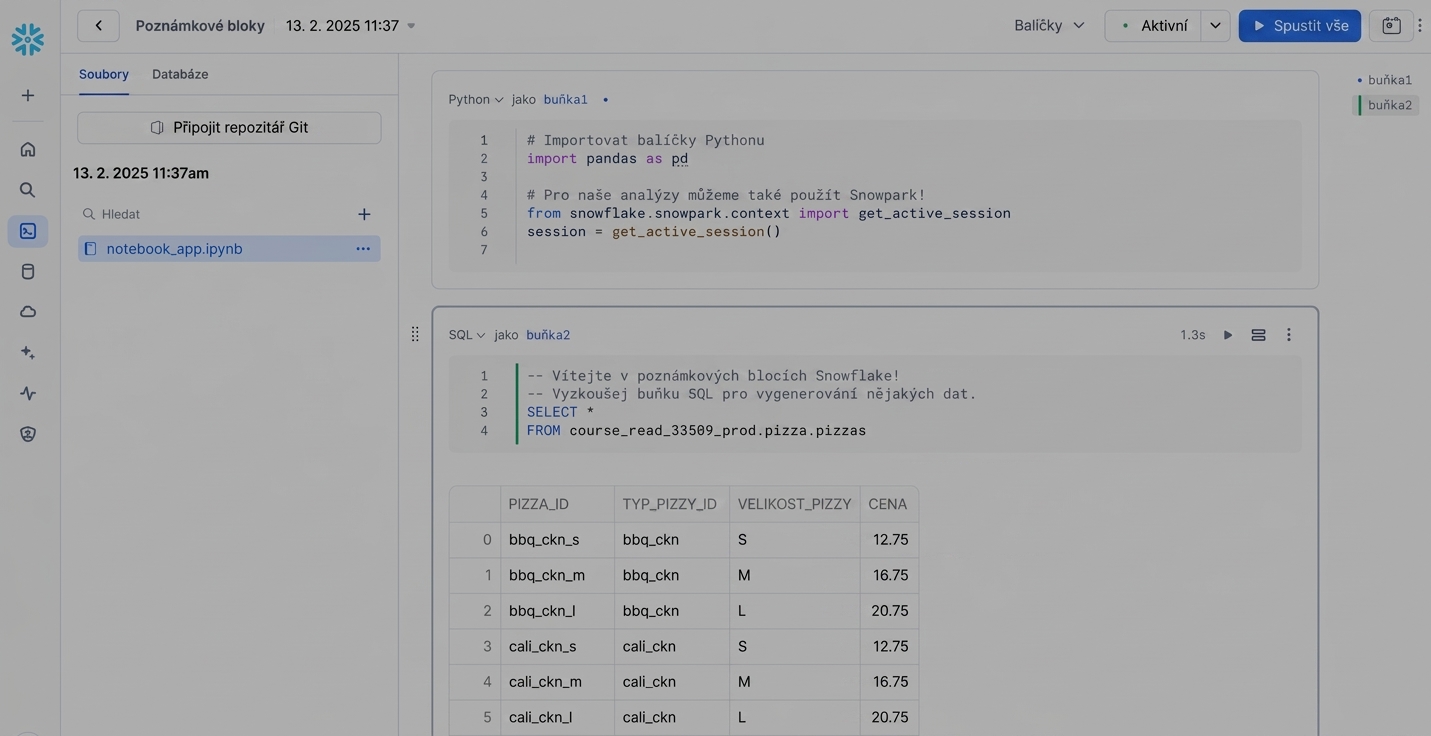Open the cloud Data Products icon
This screenshot has height=736, width=1431.
point(28,312)
